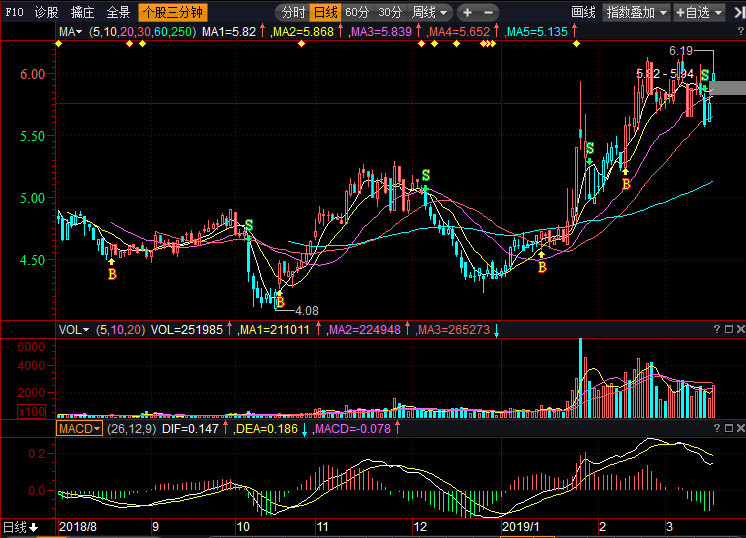Screen dimensions: 746x538
Task: Open the 全景 panorama tab
Action: pos(118,13)
